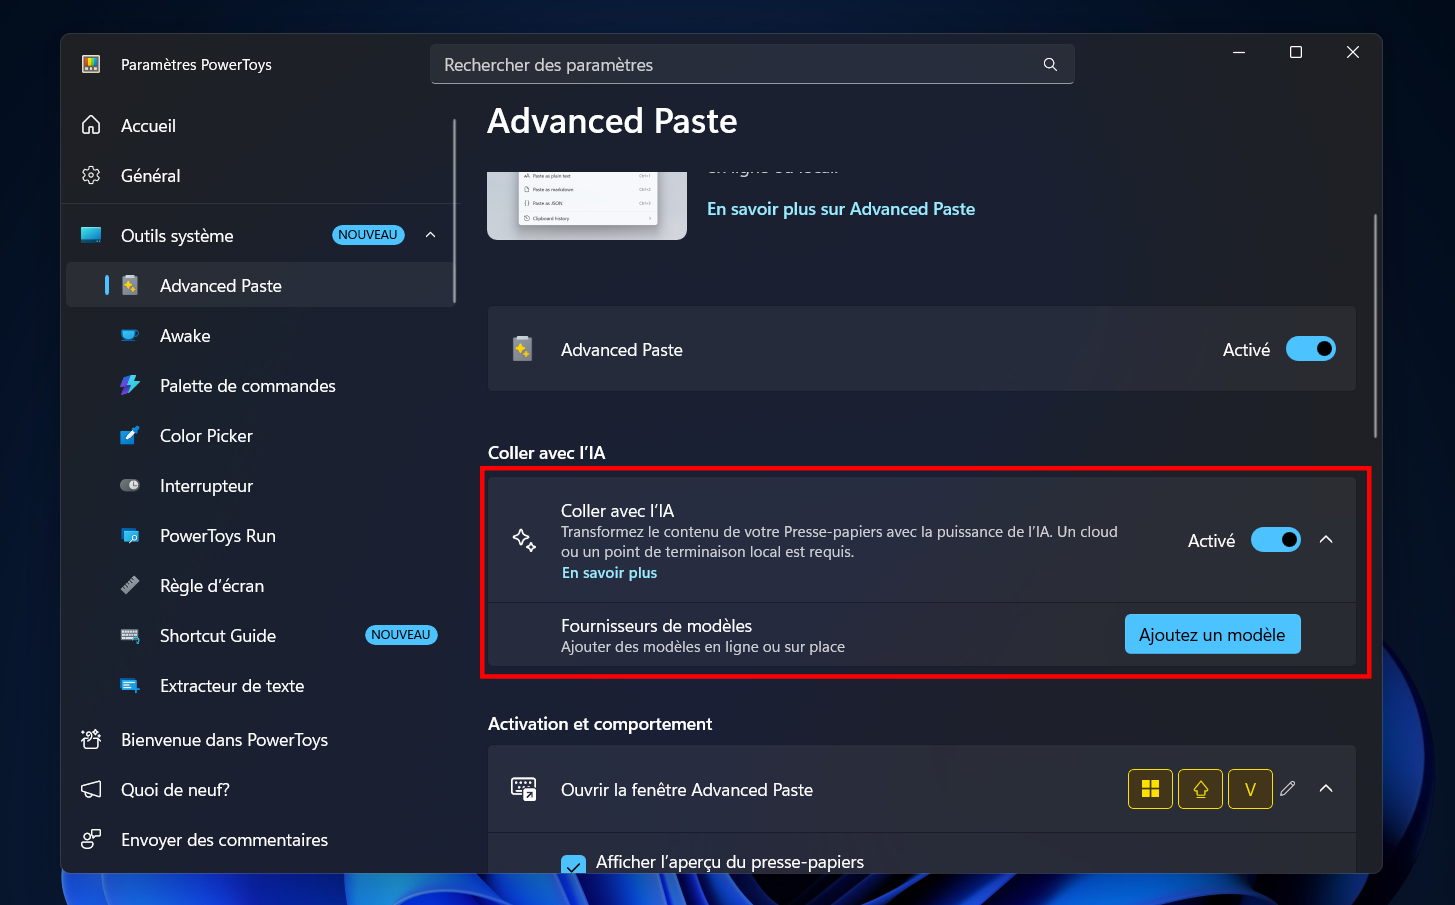Image resolution: width=1455 pixels, height=905 pixels.
Task: Click the Envoyer des commentaires icon
Action: click(x=91, y=839)
